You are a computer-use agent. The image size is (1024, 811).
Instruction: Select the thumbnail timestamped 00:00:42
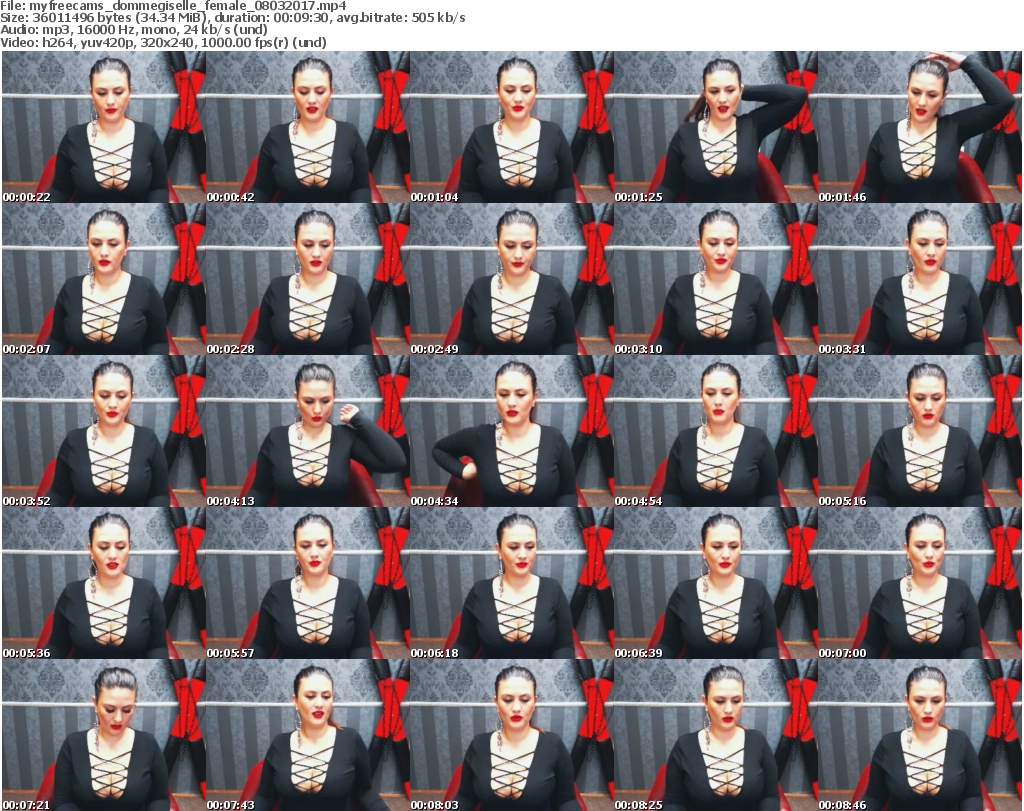(x=308, y=127)
